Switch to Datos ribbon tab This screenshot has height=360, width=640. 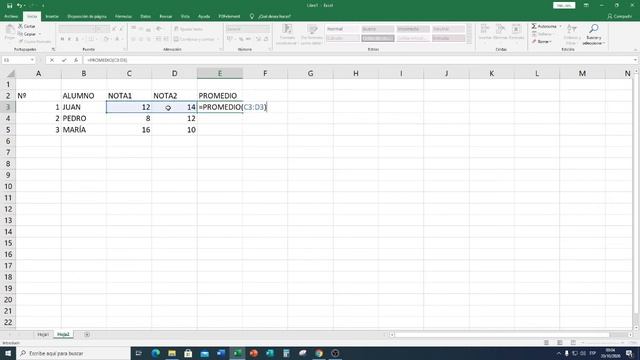(x=146, y=16)
